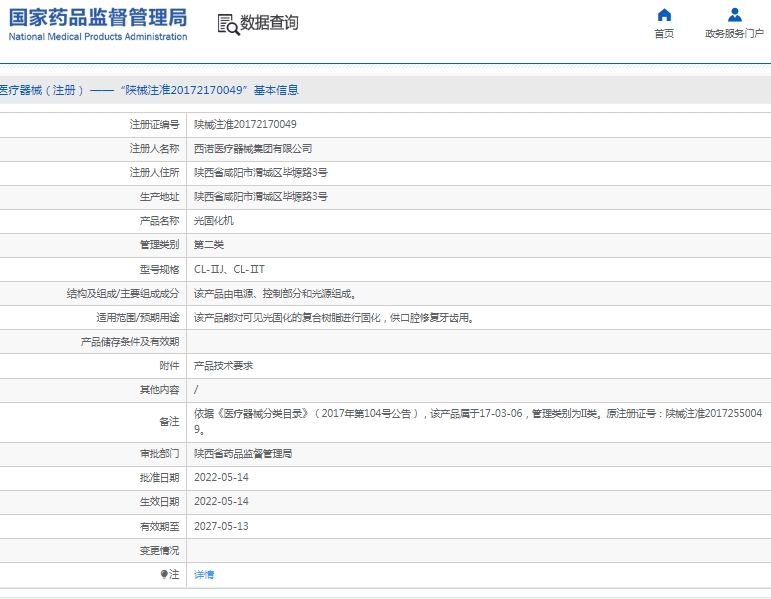Image resolution: width=771 pixels, height=599 pixels.
Task: Click the 适用范围/预期用途 label
Action: pyautogui.click(x=138, y=318)
